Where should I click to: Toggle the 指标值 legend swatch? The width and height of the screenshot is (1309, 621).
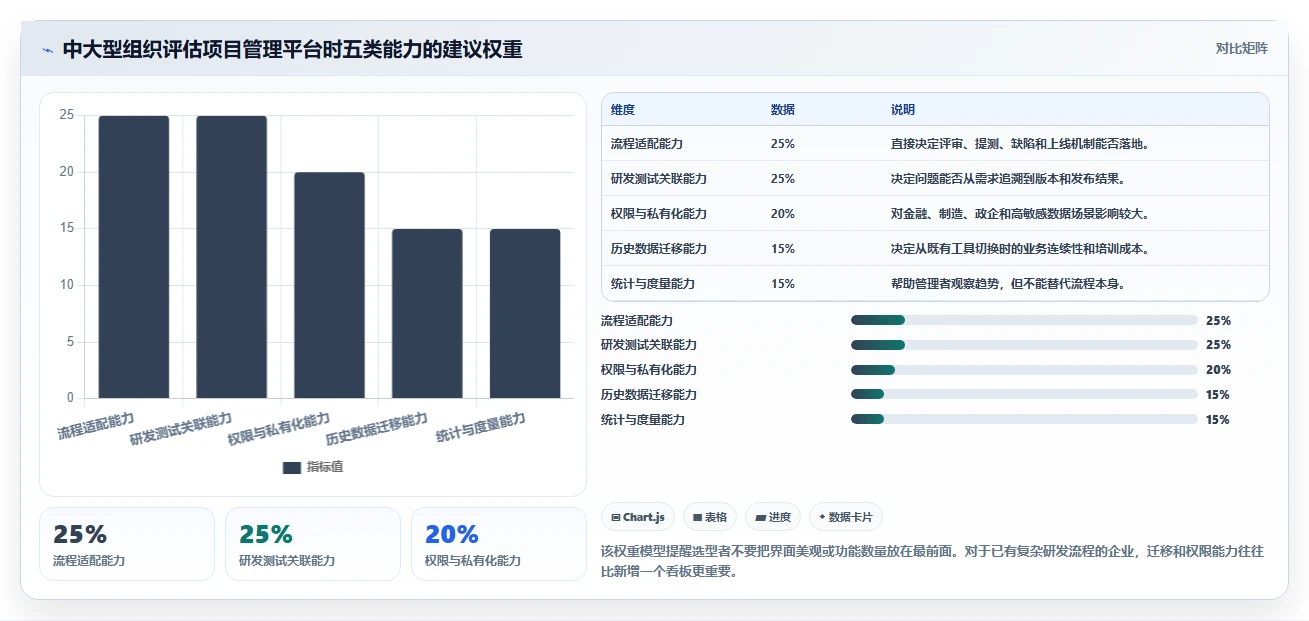(292, 467)
